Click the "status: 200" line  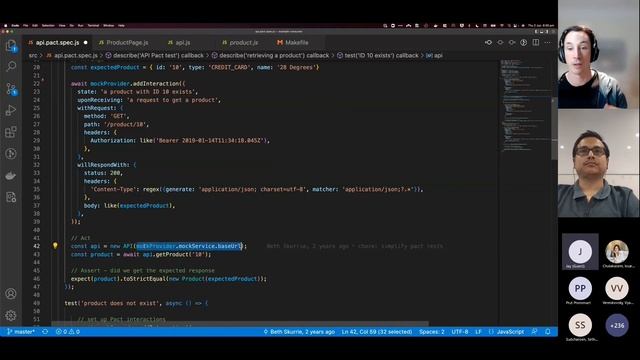pyautogui.click(x=103, y=173)
